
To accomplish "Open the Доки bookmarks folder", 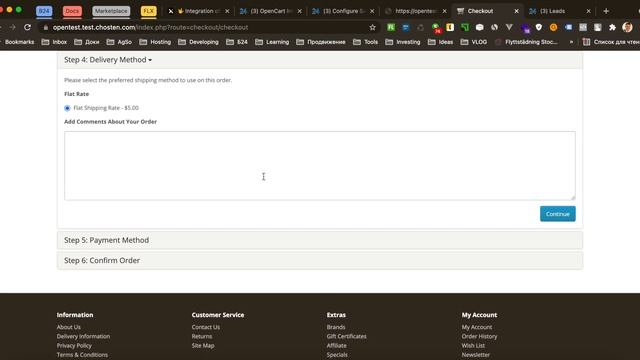I will point(87,42).
